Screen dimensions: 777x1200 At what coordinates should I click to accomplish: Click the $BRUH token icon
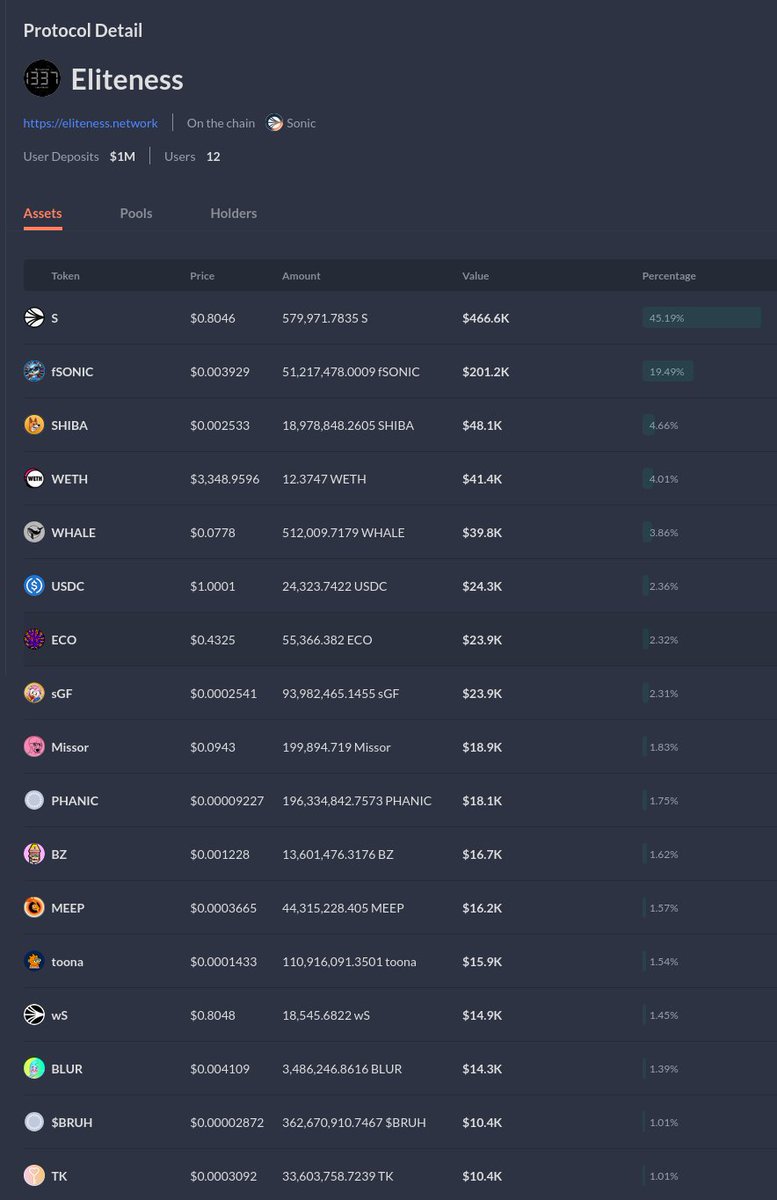pyautogui.click(x=34, y=1123)
